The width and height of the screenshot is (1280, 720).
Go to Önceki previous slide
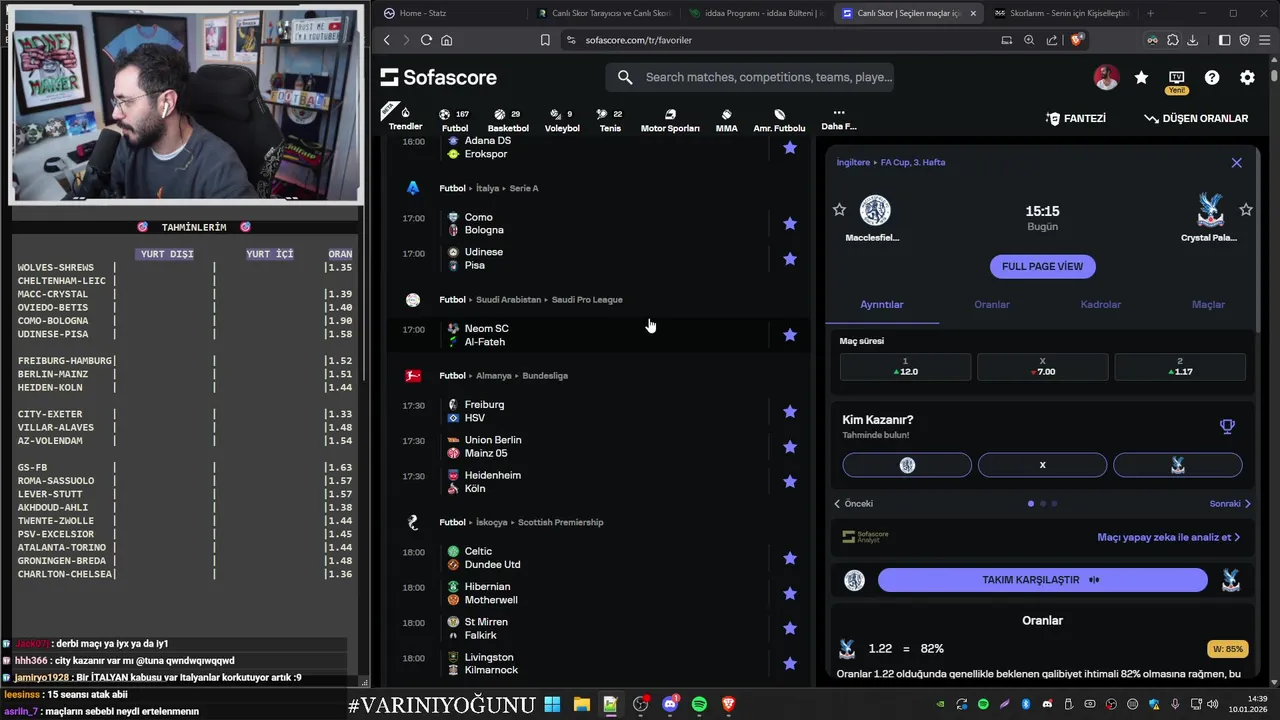pos(853,503)
